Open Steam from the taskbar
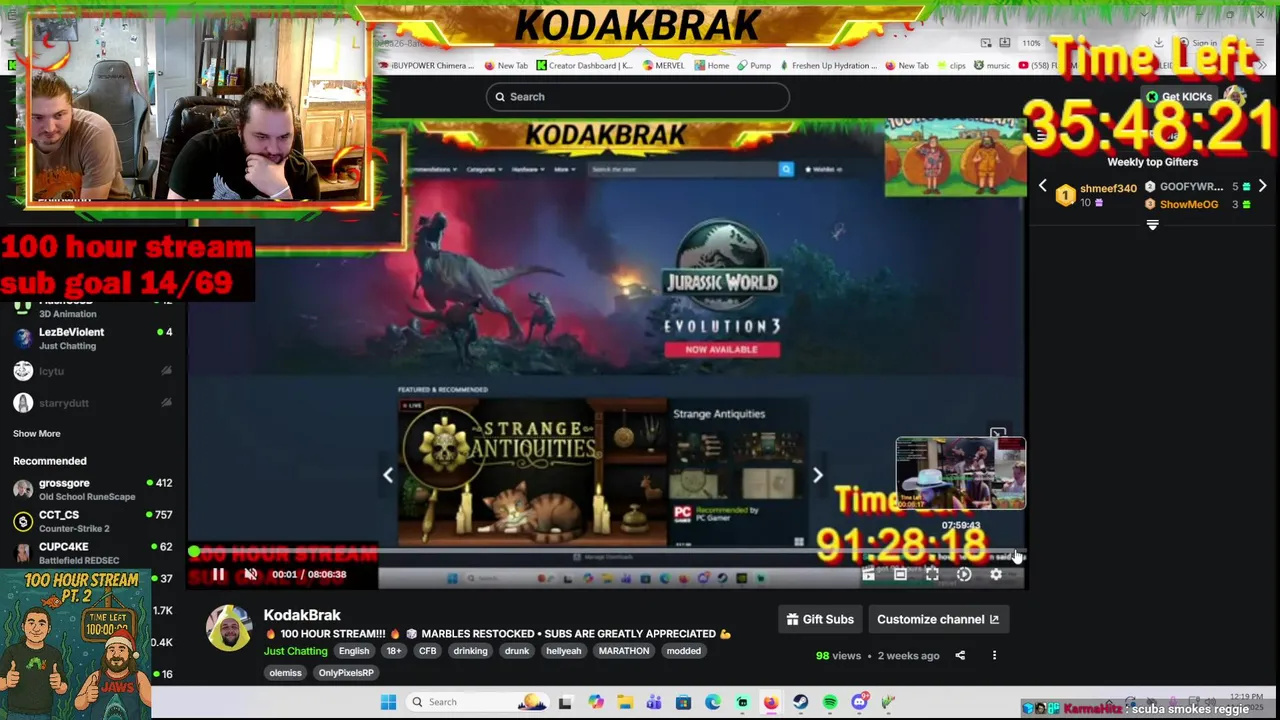This screenshot has width=1280, height=720. tap(800, 702)
